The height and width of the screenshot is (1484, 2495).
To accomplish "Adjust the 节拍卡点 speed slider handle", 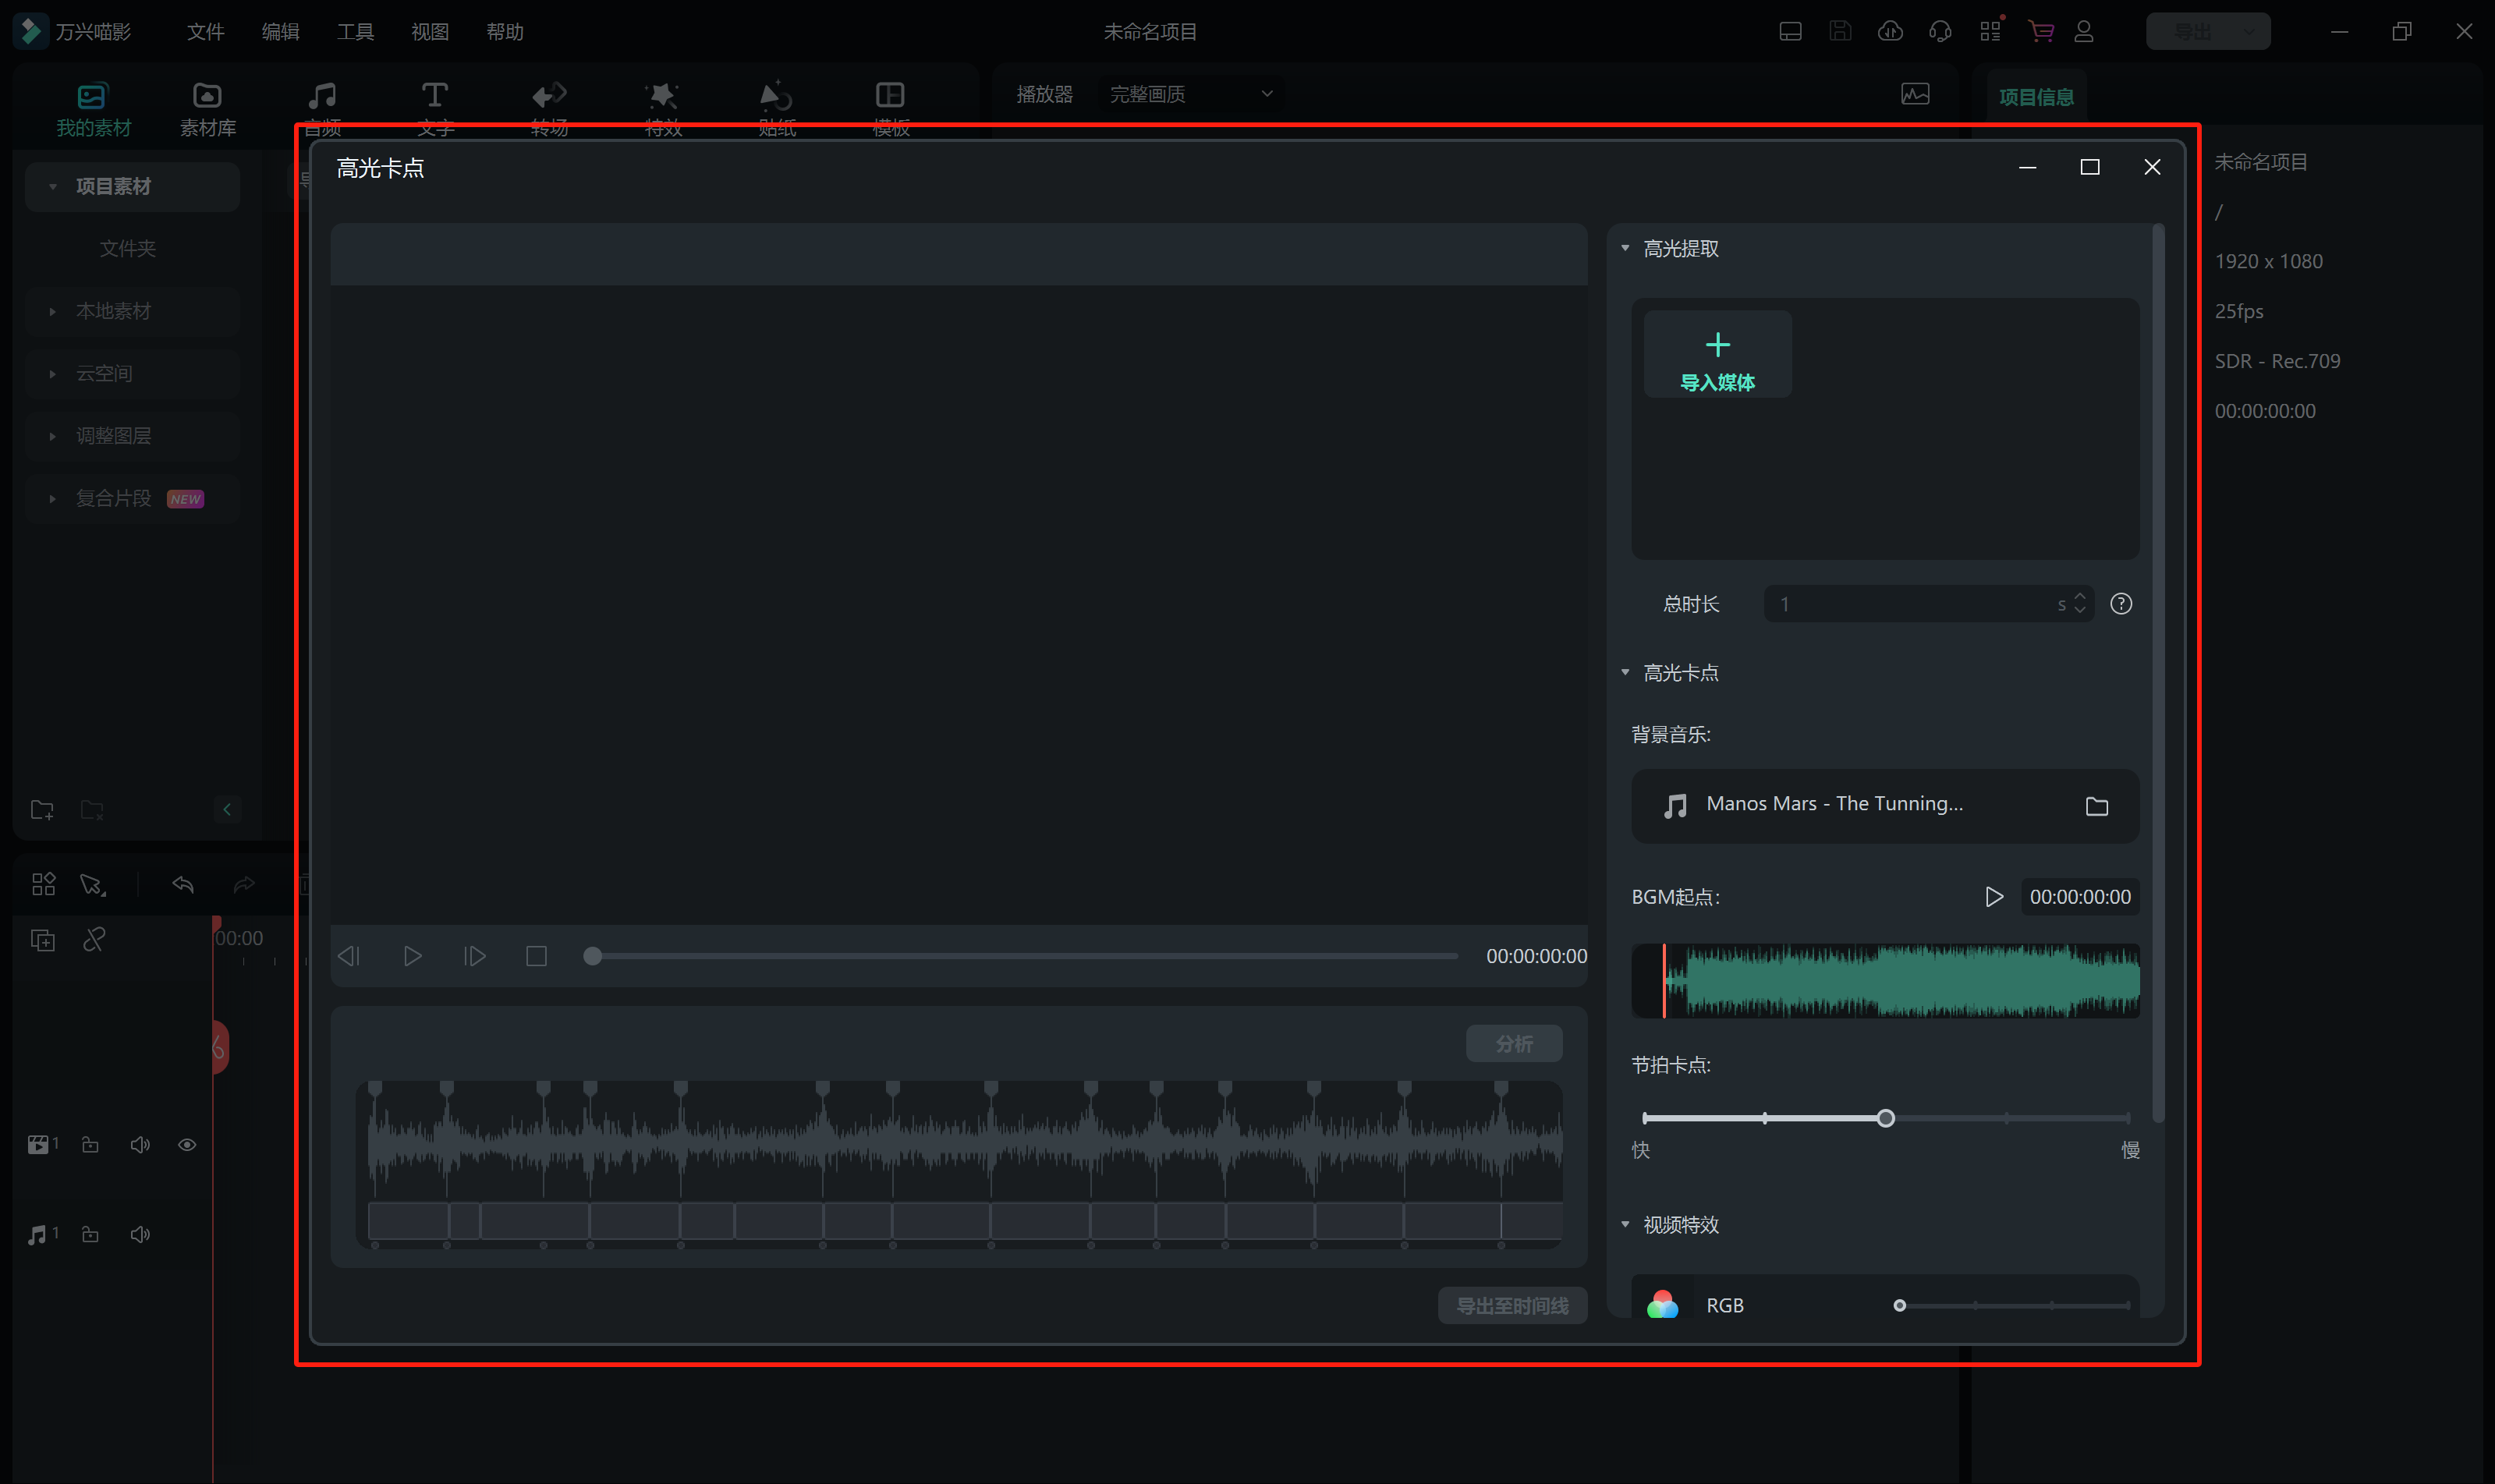I will tap(1885, 1118).
